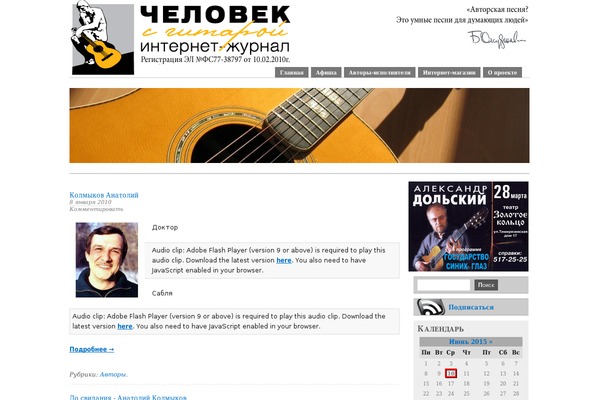This screenshot has height=400, width=600.
Task: Click the Июнь 2015 calendar header link
Action: pos(471,341)
